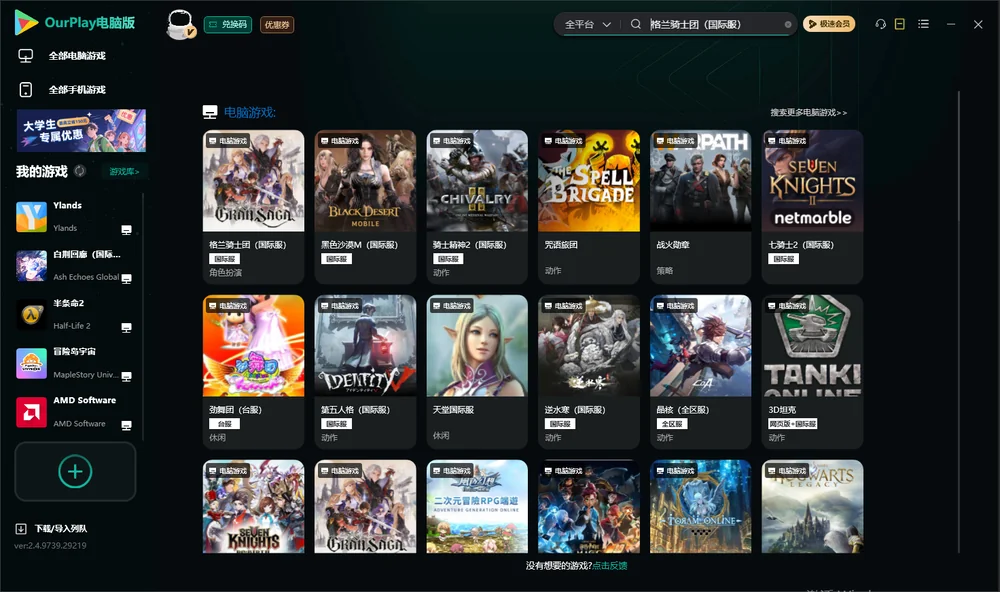Image resolution: width=1000 pixels, height=592 pixels.
Task: Click the 兑换码 button
Action: click(x=228, y=25)
